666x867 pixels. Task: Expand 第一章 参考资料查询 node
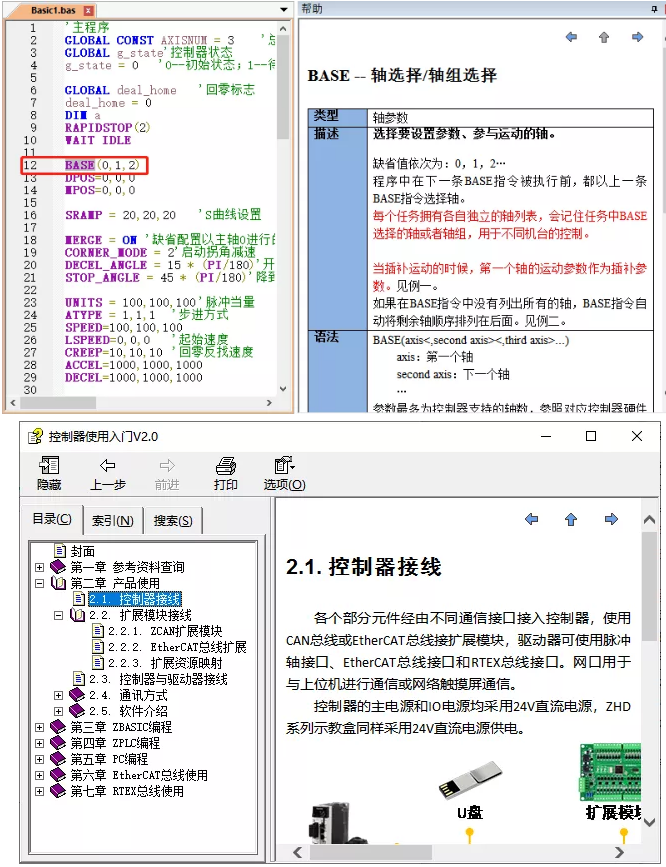[x=39, y=567]
